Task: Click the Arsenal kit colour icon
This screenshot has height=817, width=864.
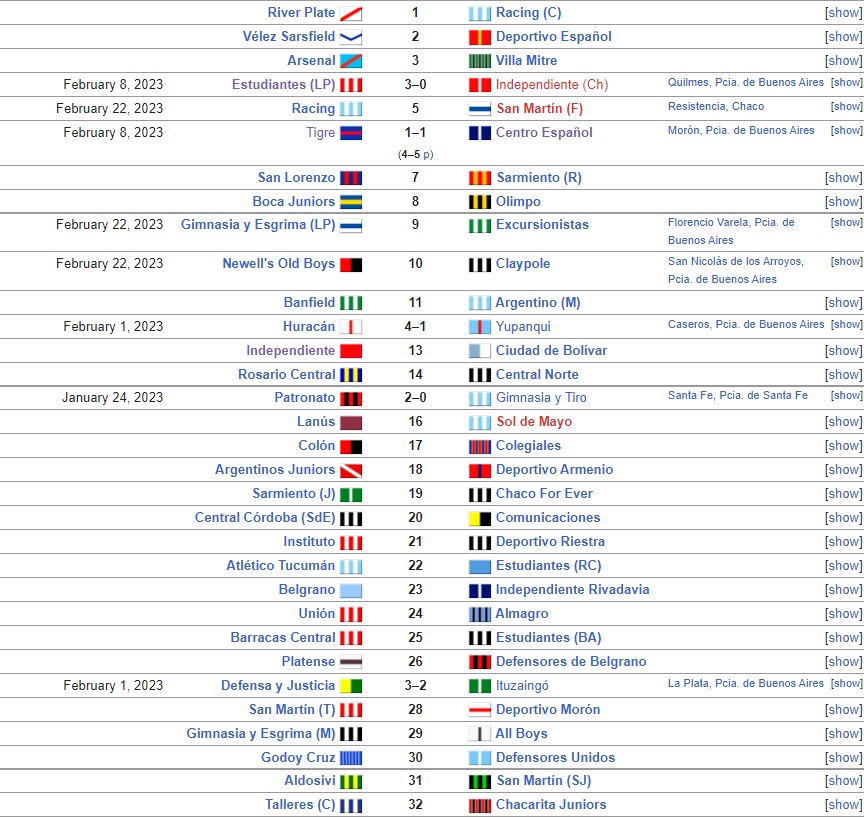Action: pyautogui.click(x=350, y=61)
